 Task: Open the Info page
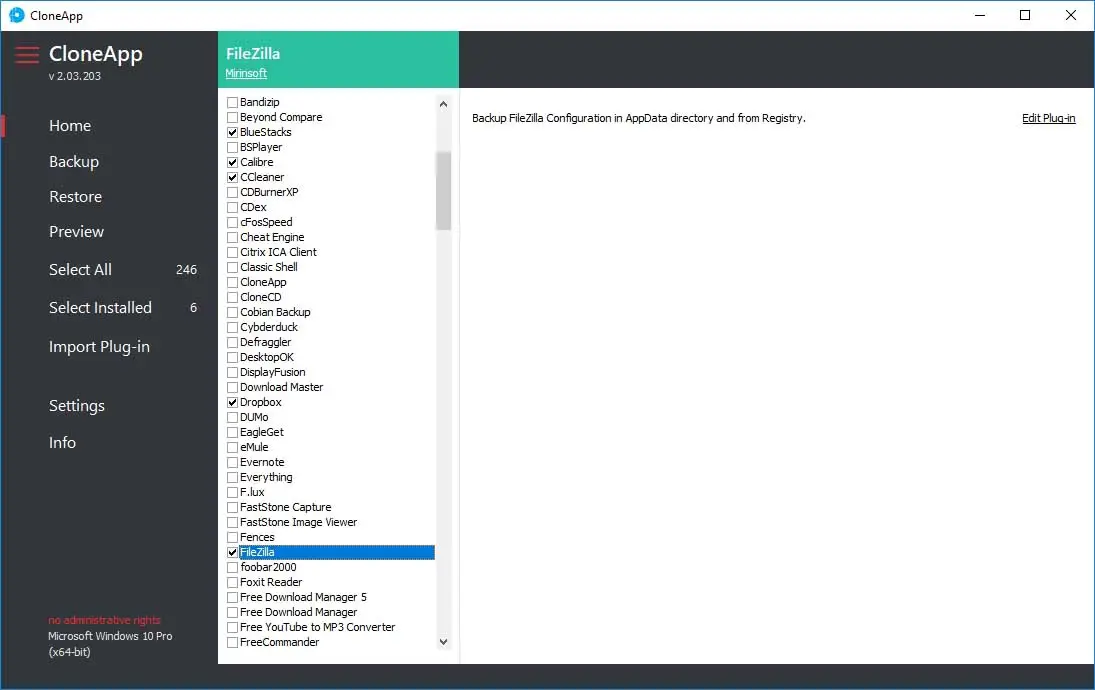point(62,443)
